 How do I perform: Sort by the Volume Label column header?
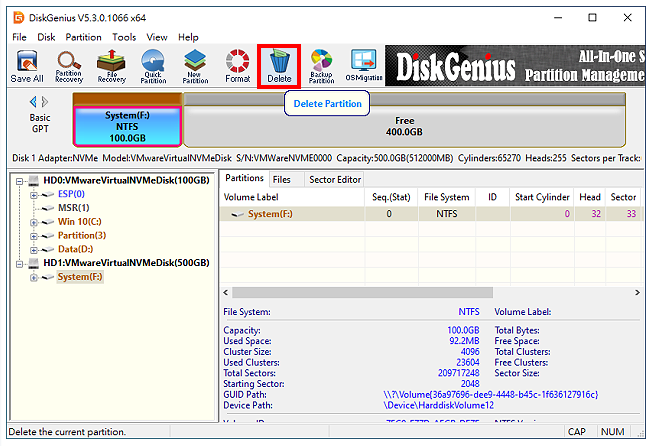click(x=292, y=197)
